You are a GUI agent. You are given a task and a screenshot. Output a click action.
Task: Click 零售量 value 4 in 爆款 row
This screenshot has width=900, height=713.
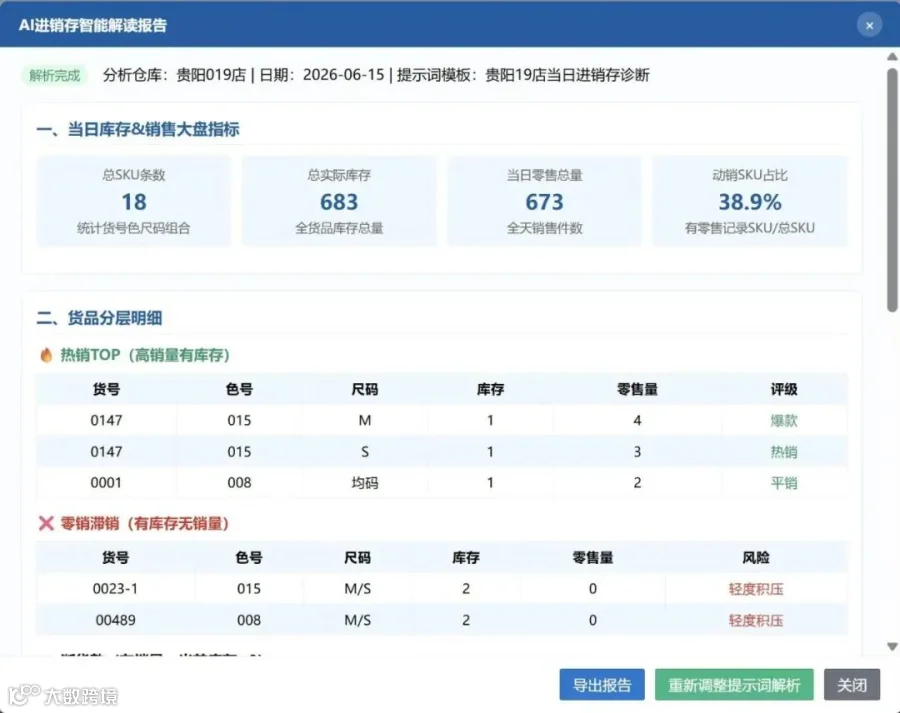click(637, 420)
